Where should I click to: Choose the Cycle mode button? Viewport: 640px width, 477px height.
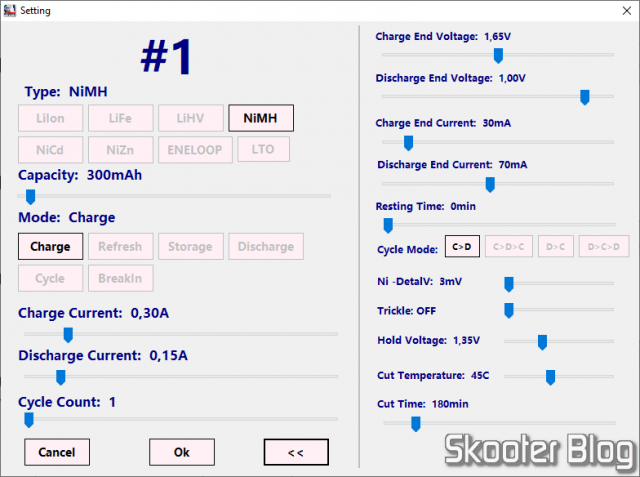[50, 278]
